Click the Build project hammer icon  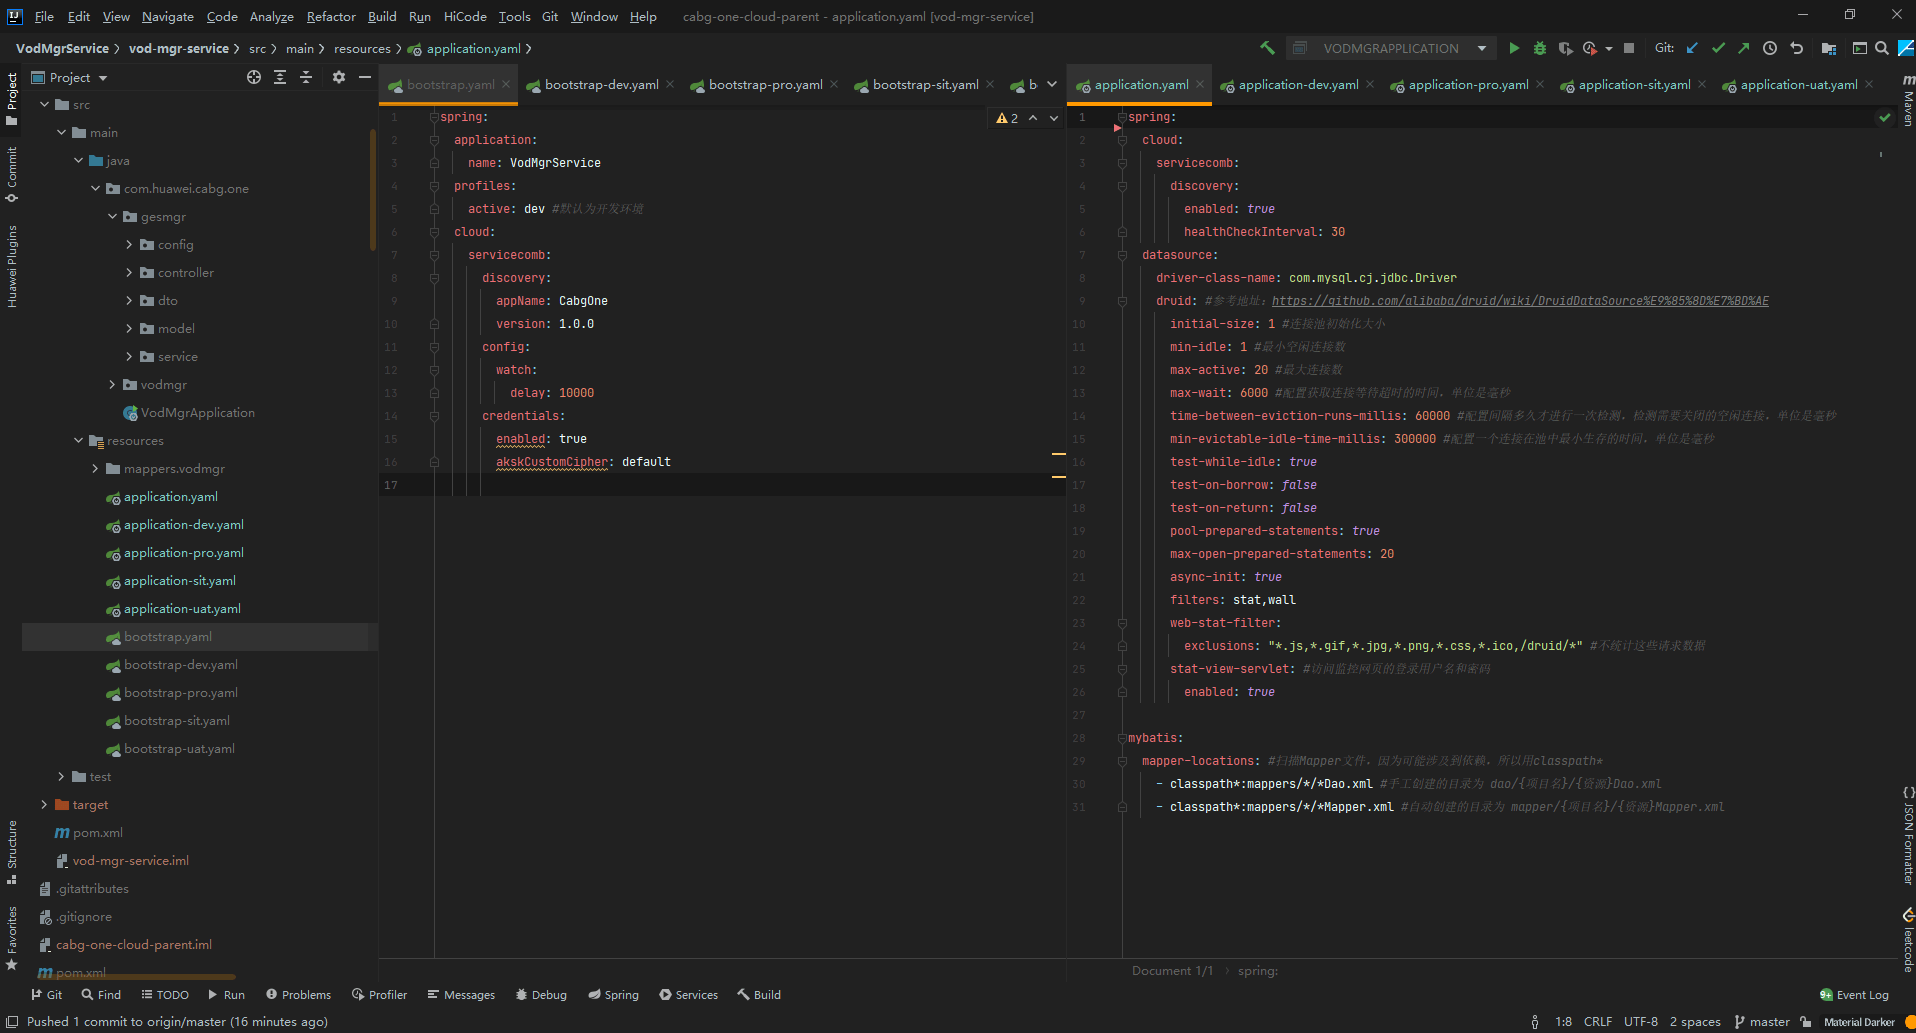(1267, 48)
